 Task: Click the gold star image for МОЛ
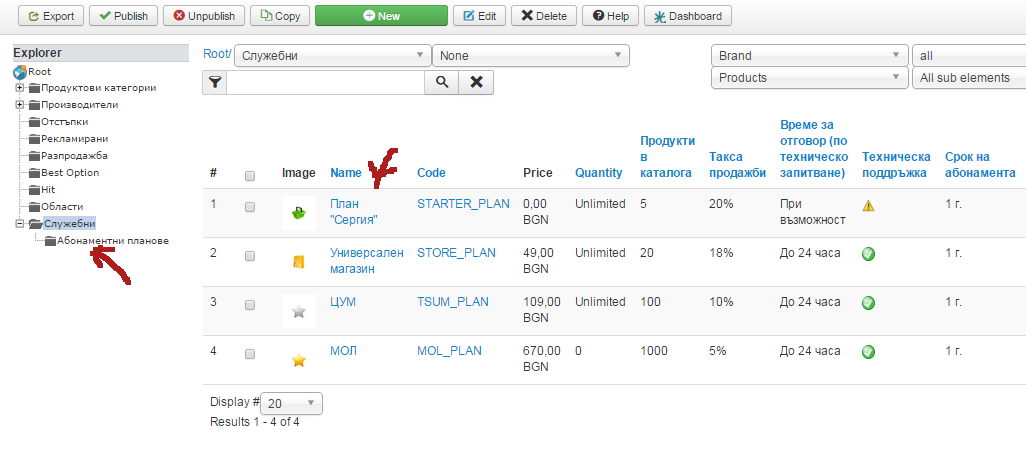(298, 360)
